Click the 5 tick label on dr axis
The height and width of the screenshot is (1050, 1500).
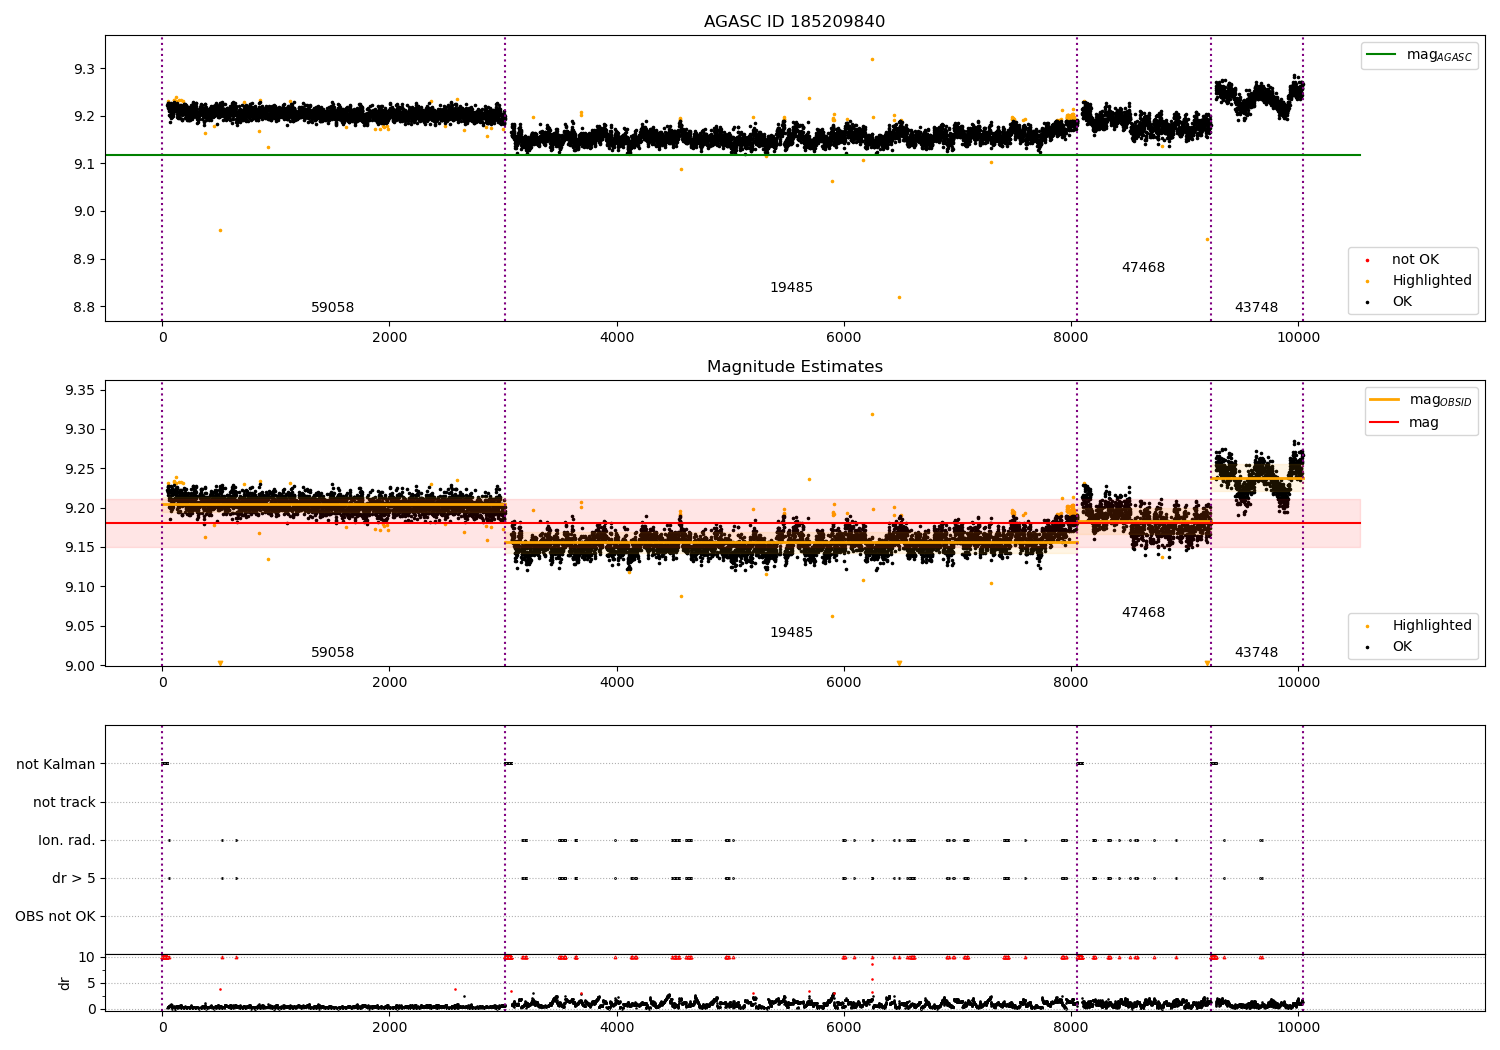91,984
